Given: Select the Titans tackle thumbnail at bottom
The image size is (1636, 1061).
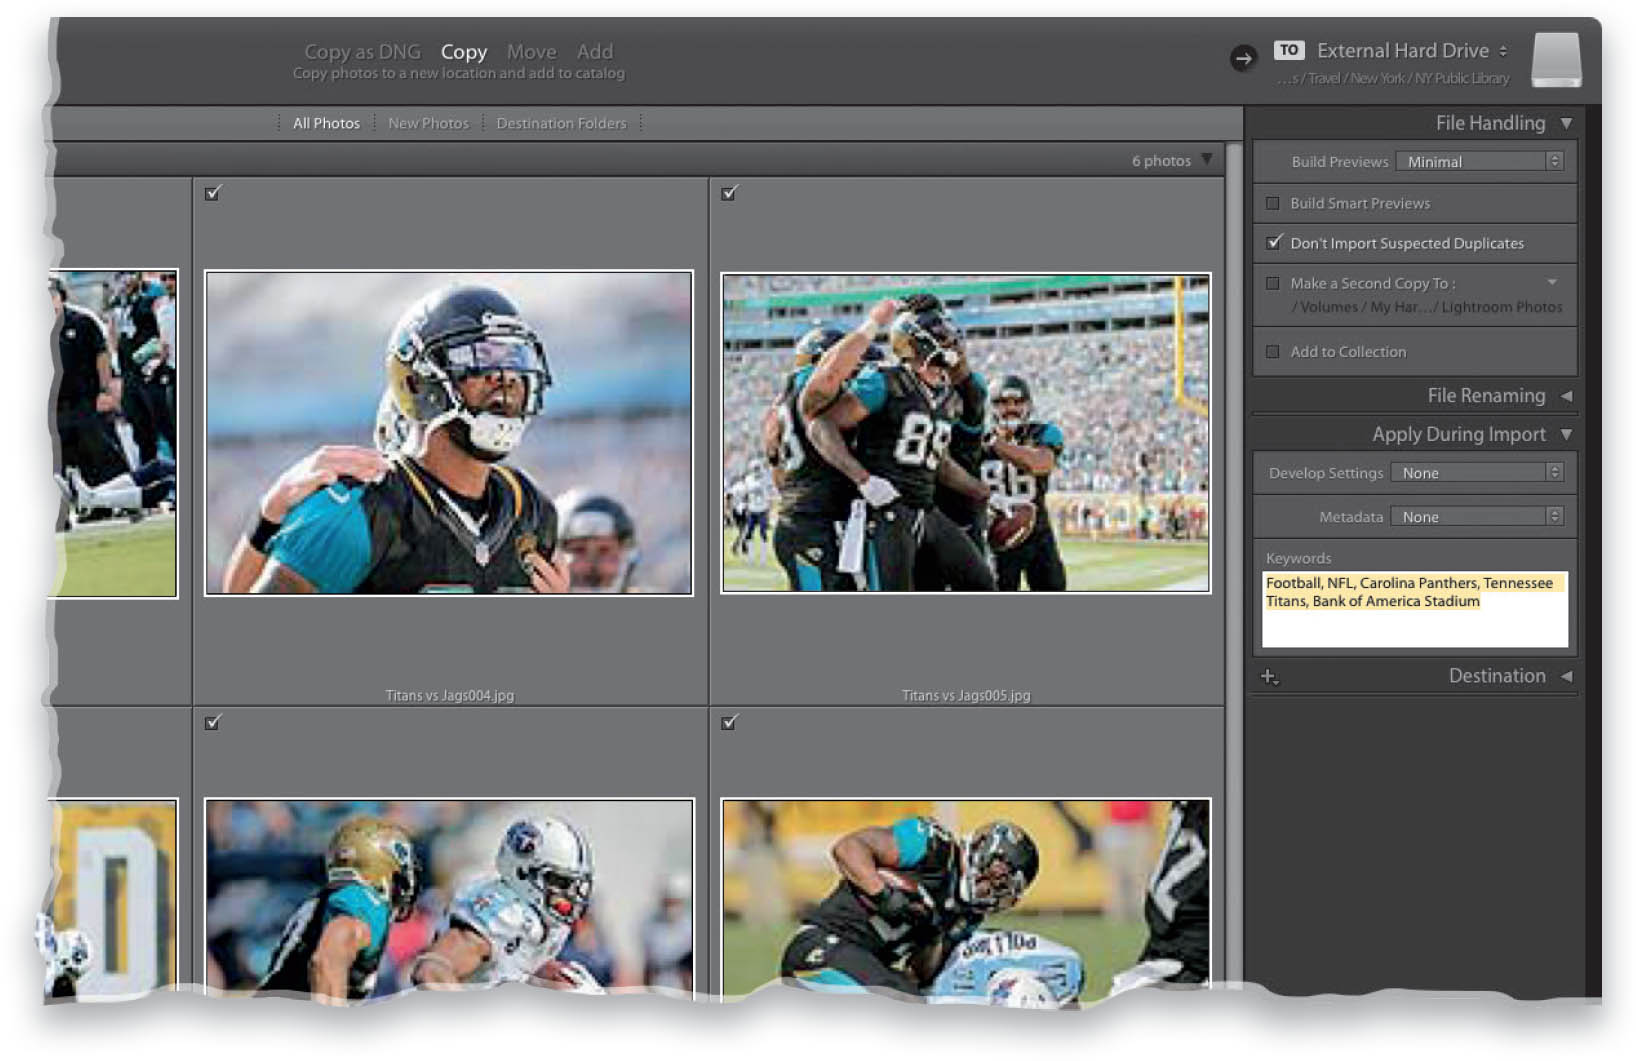Looking at the screenshot, I should coord(449,897).
